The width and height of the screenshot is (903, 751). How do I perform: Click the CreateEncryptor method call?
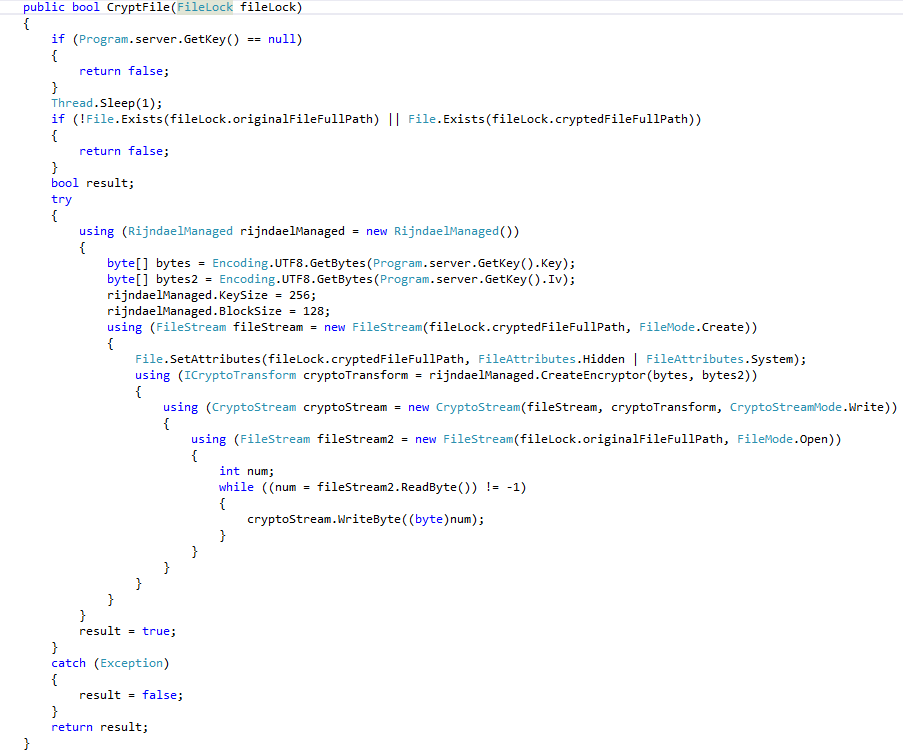593,376
